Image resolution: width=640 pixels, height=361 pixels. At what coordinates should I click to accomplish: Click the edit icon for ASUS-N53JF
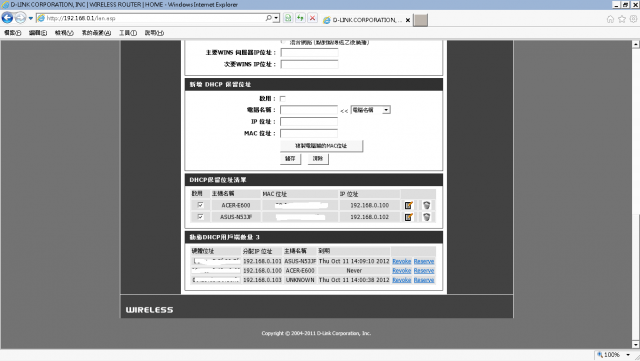(x=409, y=217)
